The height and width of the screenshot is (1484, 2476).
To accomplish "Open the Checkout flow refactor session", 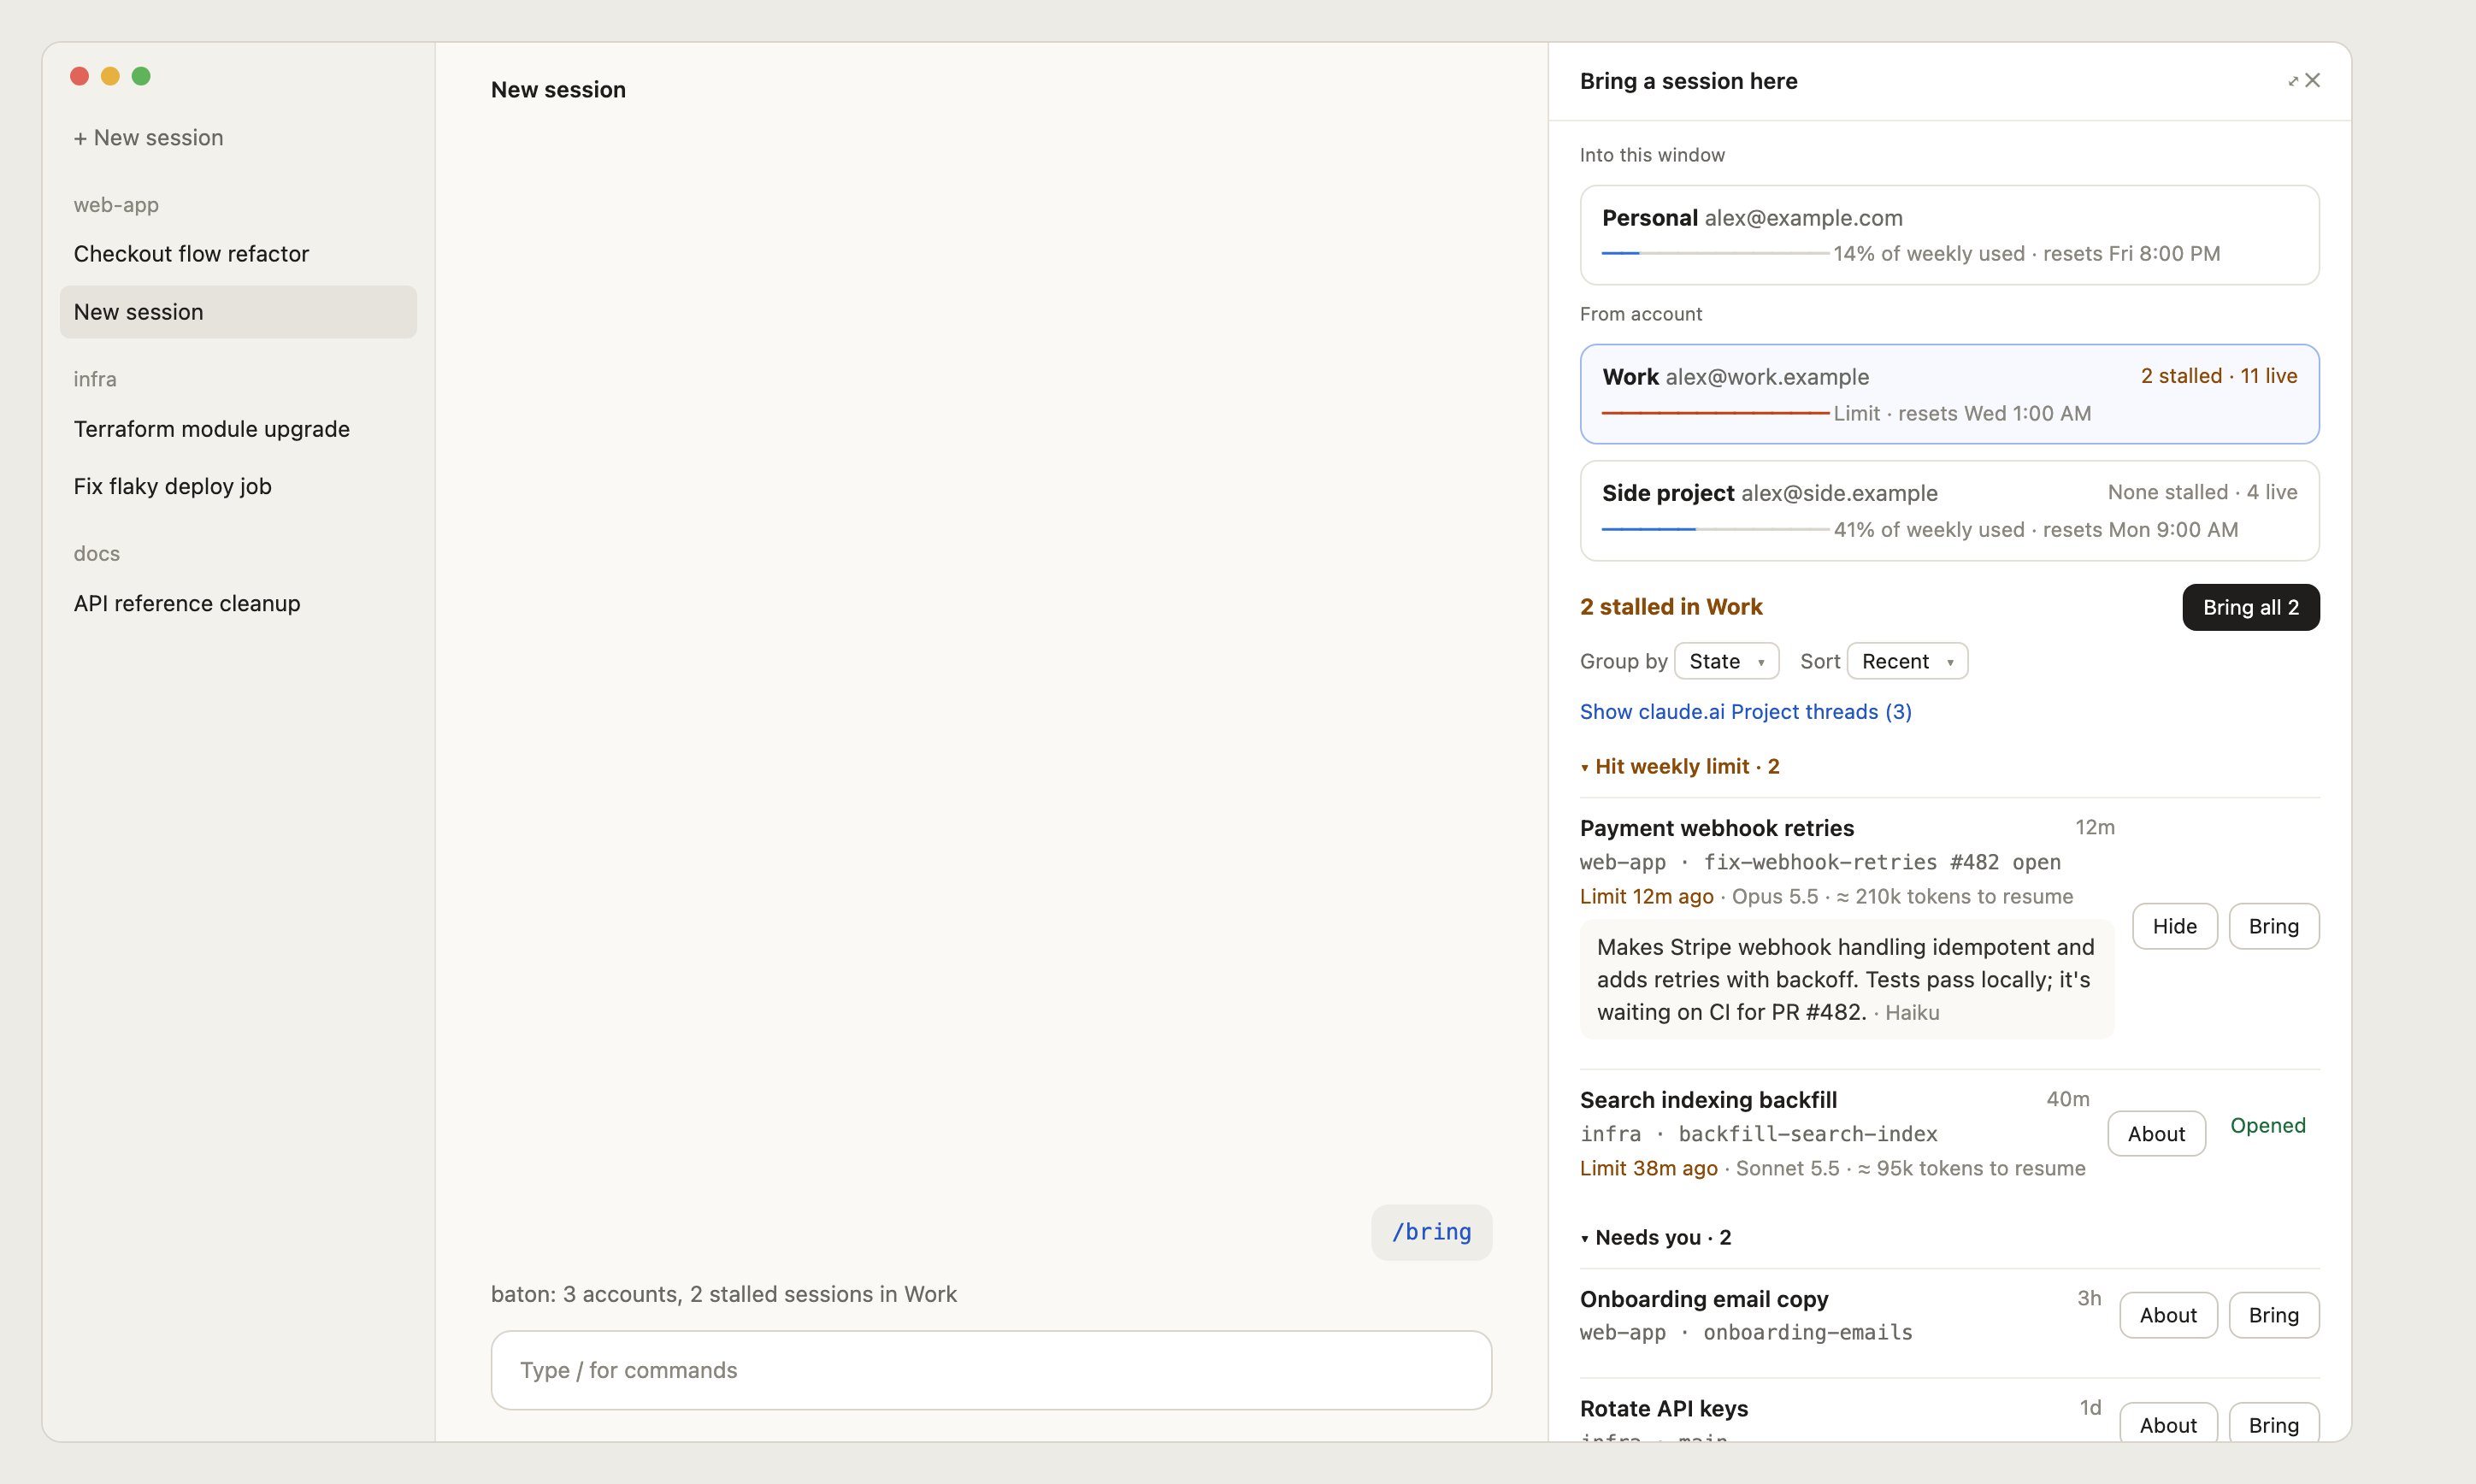I will [238, 254].
